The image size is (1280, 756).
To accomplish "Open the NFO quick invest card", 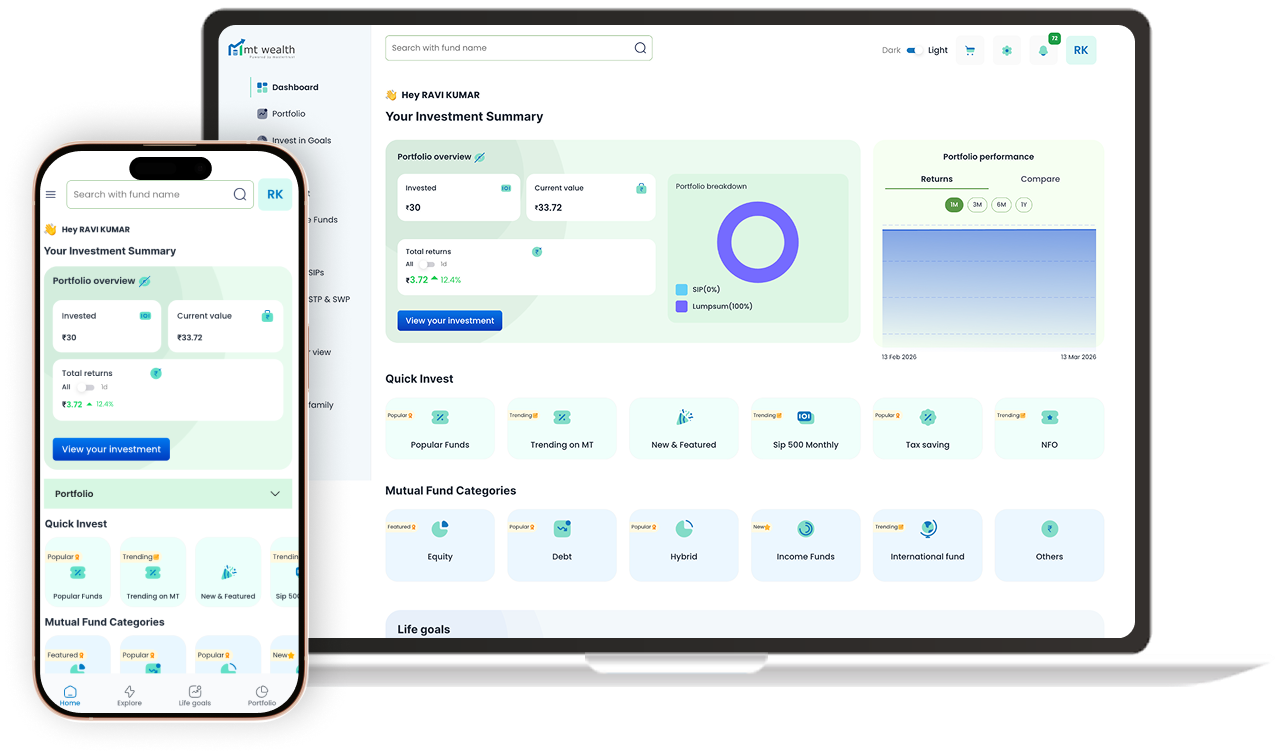I will pos(1049,429).
